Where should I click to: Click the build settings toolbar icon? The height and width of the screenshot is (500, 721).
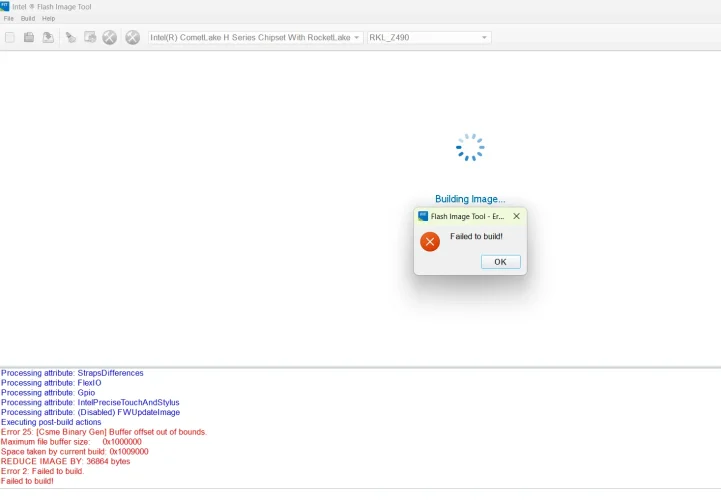tap(90, 37)
